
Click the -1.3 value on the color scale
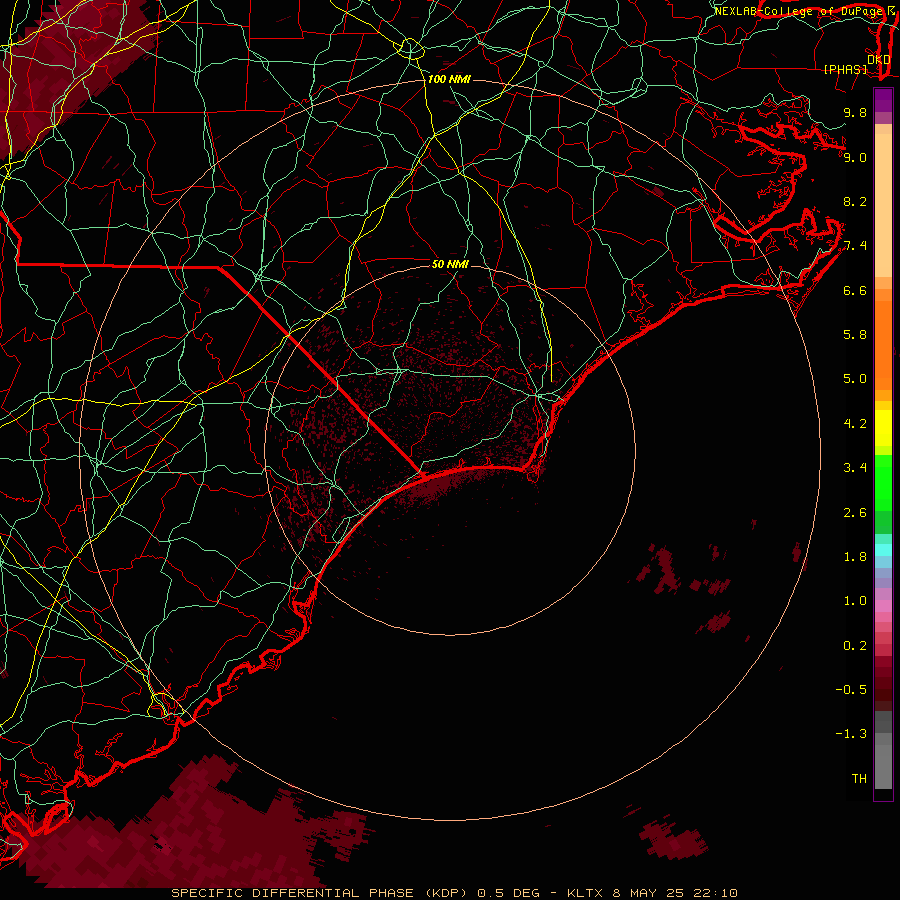click(851, 734)
